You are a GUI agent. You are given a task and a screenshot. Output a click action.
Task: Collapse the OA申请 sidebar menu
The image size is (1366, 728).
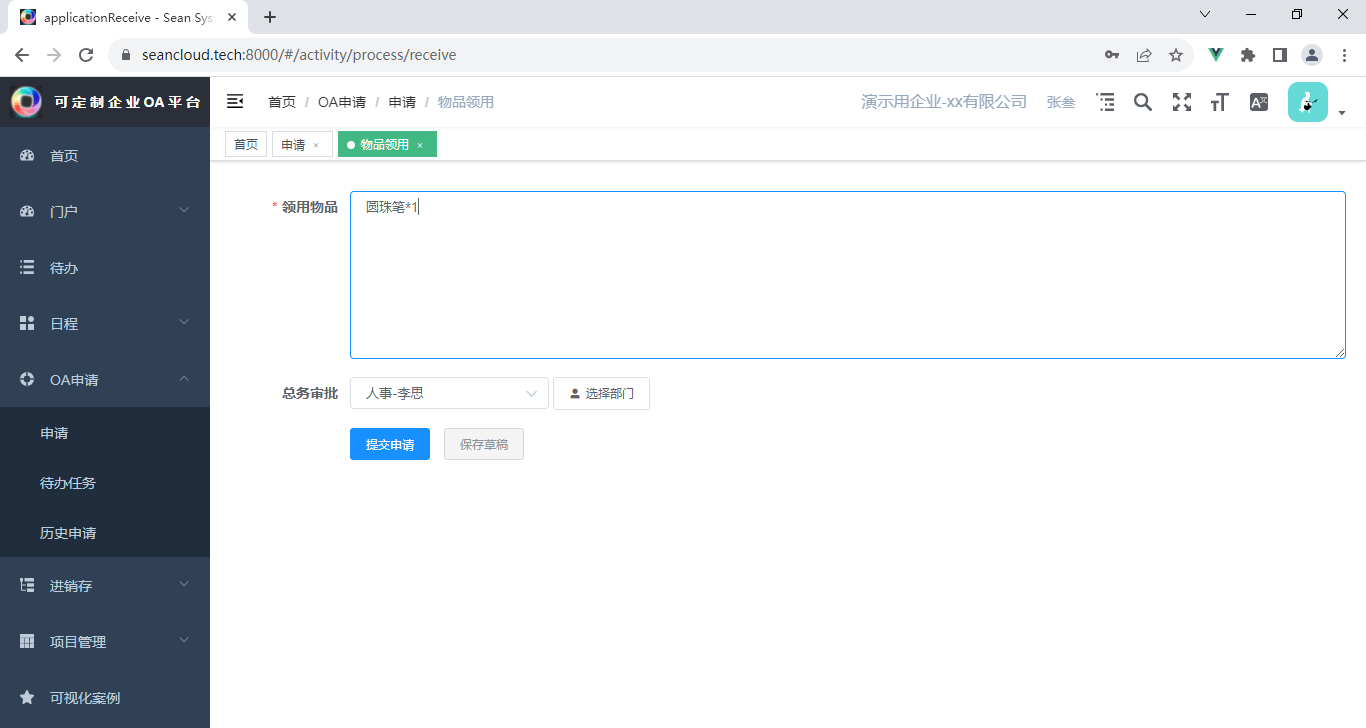[x=105, y=379]
